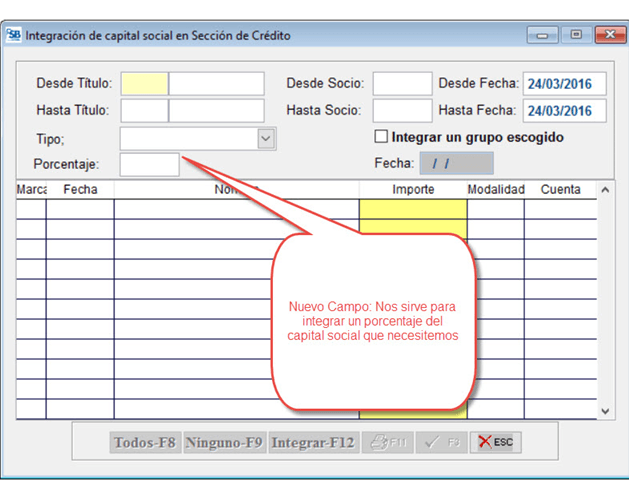The image size is (629, 499).
Task: Enable 'Integrar un grupo escogido' checkbox
Action: coord(381,137)
